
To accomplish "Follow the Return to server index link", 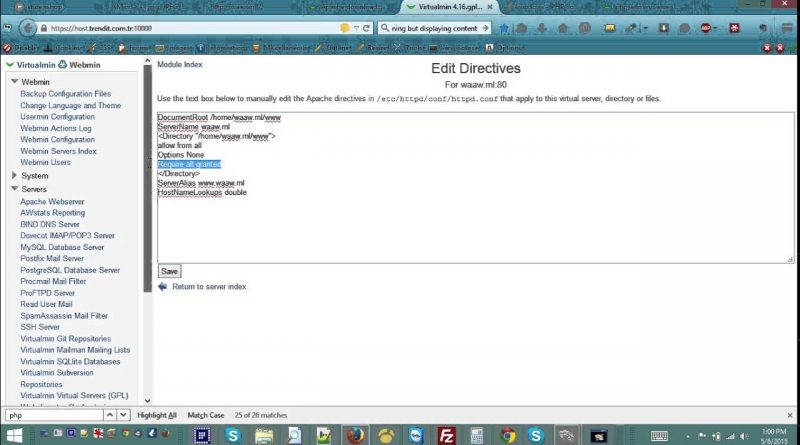I will [x=209, y=287].
